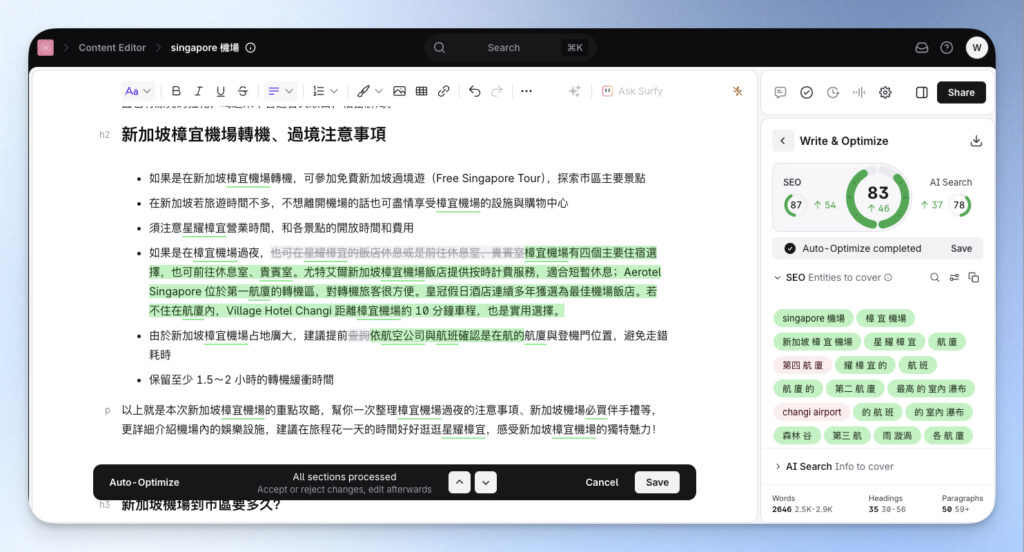Viewport: 1024px width, 552px height.
Task: Open the numbered list dropdown
Action: (325, 91)
